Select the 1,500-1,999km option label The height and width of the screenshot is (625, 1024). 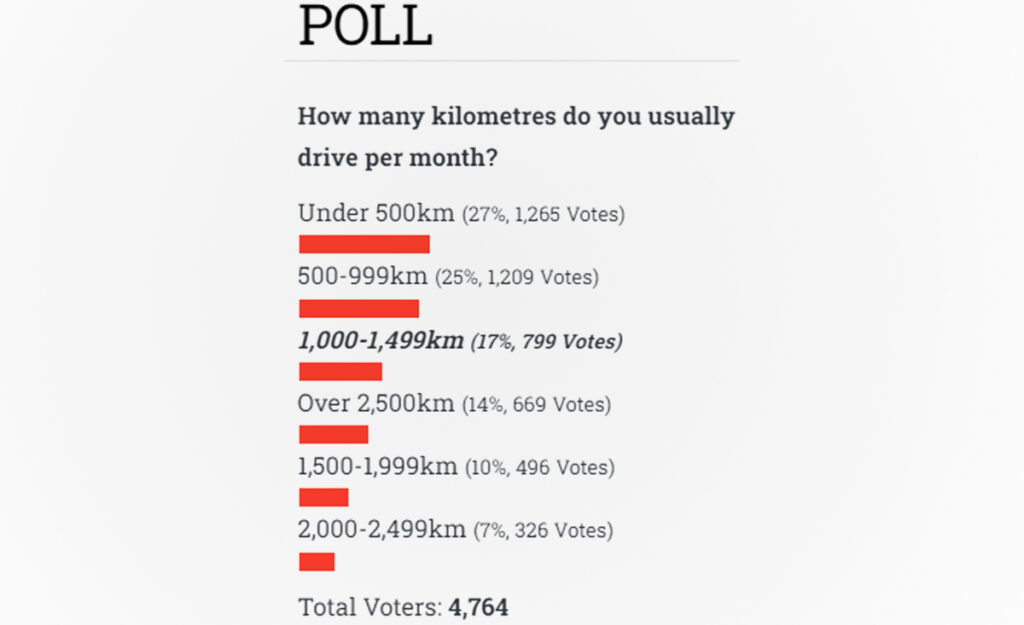click(377, 466)
